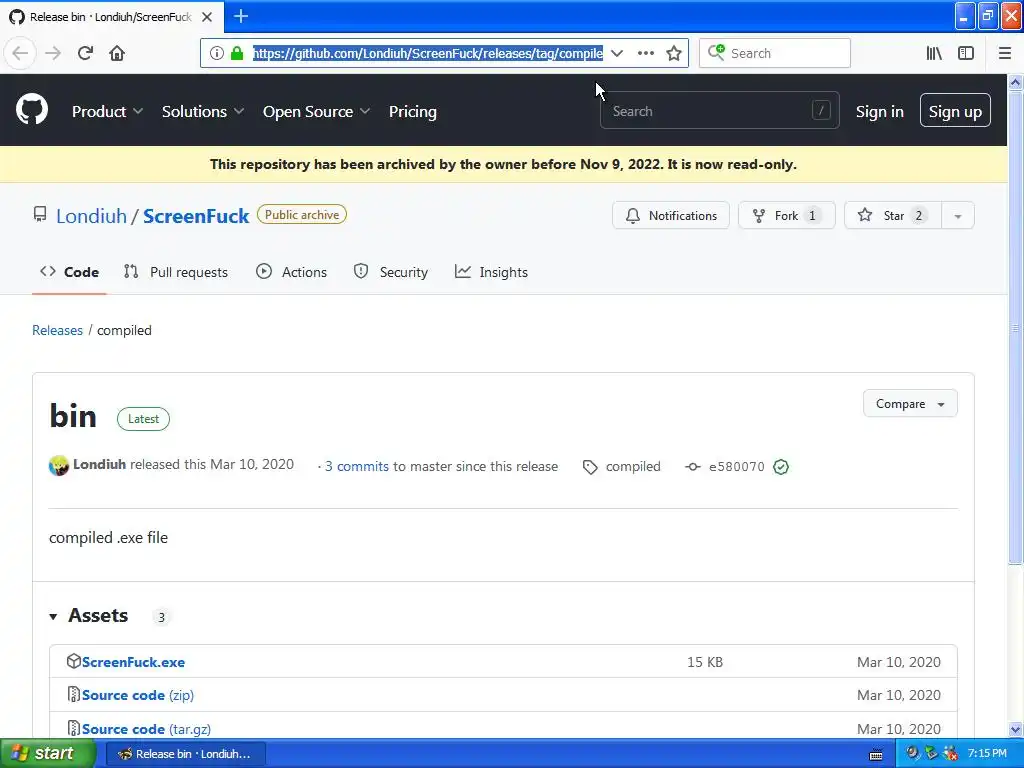This screenshot has height=768, width=1024.
Task: Click the GitHub logo in header
Action: [x=32, y=110]
